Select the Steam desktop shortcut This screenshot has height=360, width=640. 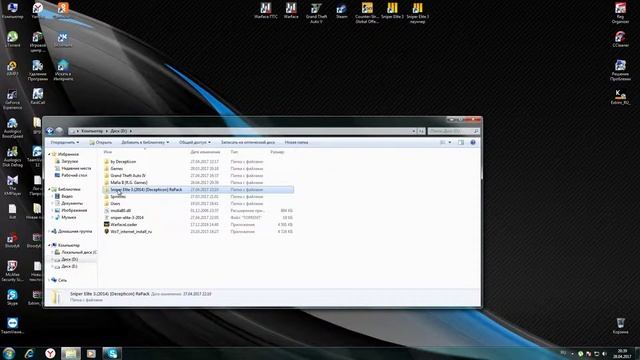coord(342,11)
